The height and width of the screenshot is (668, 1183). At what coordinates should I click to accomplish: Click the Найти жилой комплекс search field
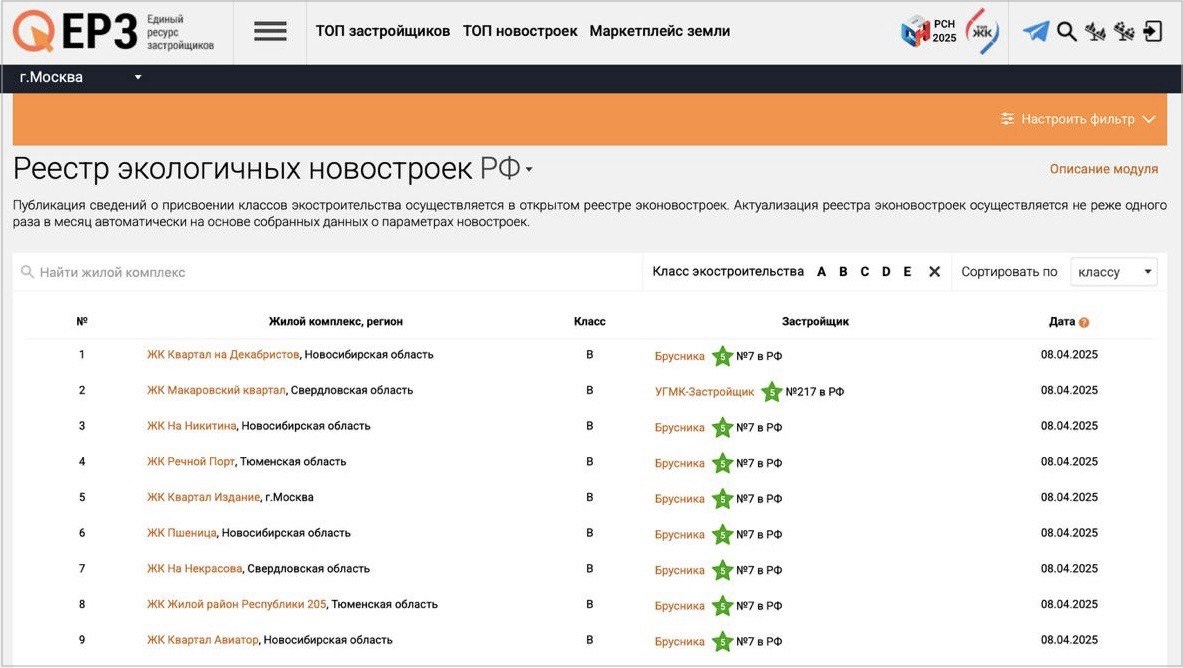330,272
